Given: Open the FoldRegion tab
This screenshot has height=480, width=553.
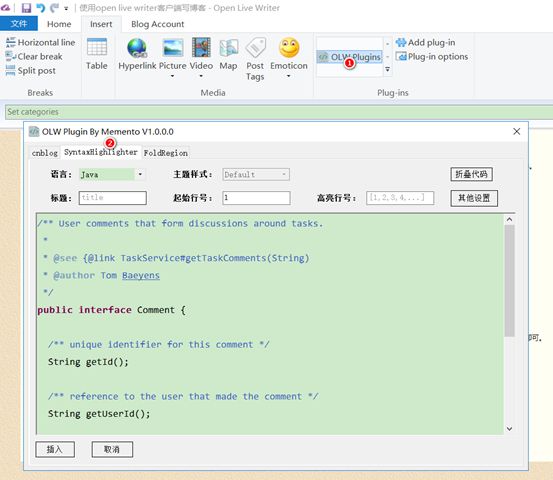Looking at the screenshot, I should (x=165, y=153).
